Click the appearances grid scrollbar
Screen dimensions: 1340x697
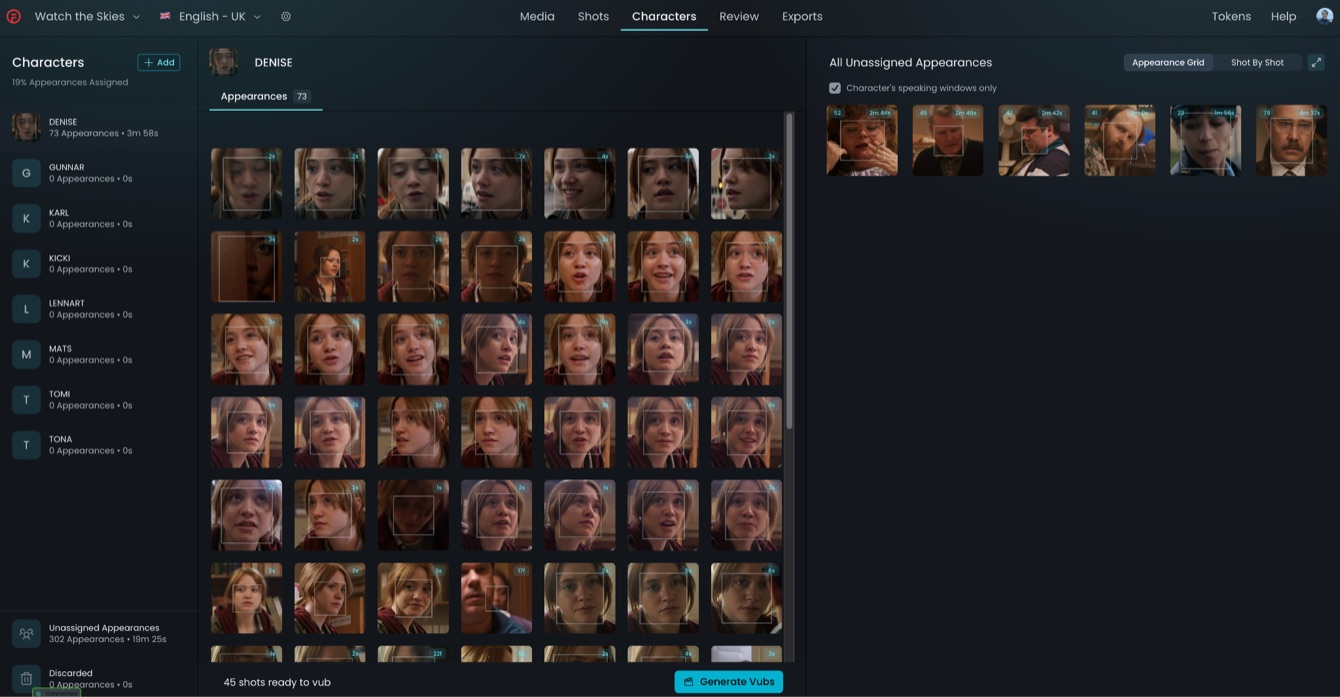point(789,270)
